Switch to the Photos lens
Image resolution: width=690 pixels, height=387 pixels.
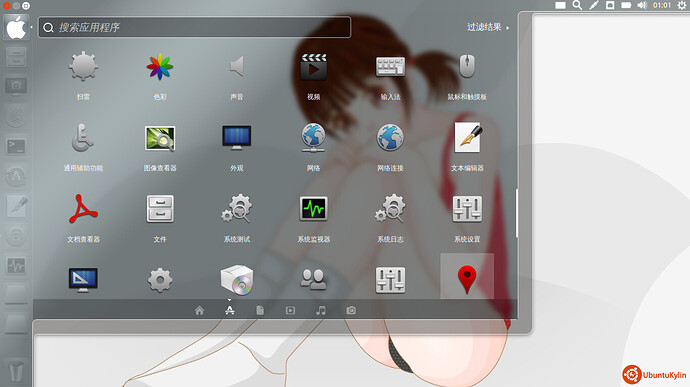pyautogui.click(x=351, y=310)
